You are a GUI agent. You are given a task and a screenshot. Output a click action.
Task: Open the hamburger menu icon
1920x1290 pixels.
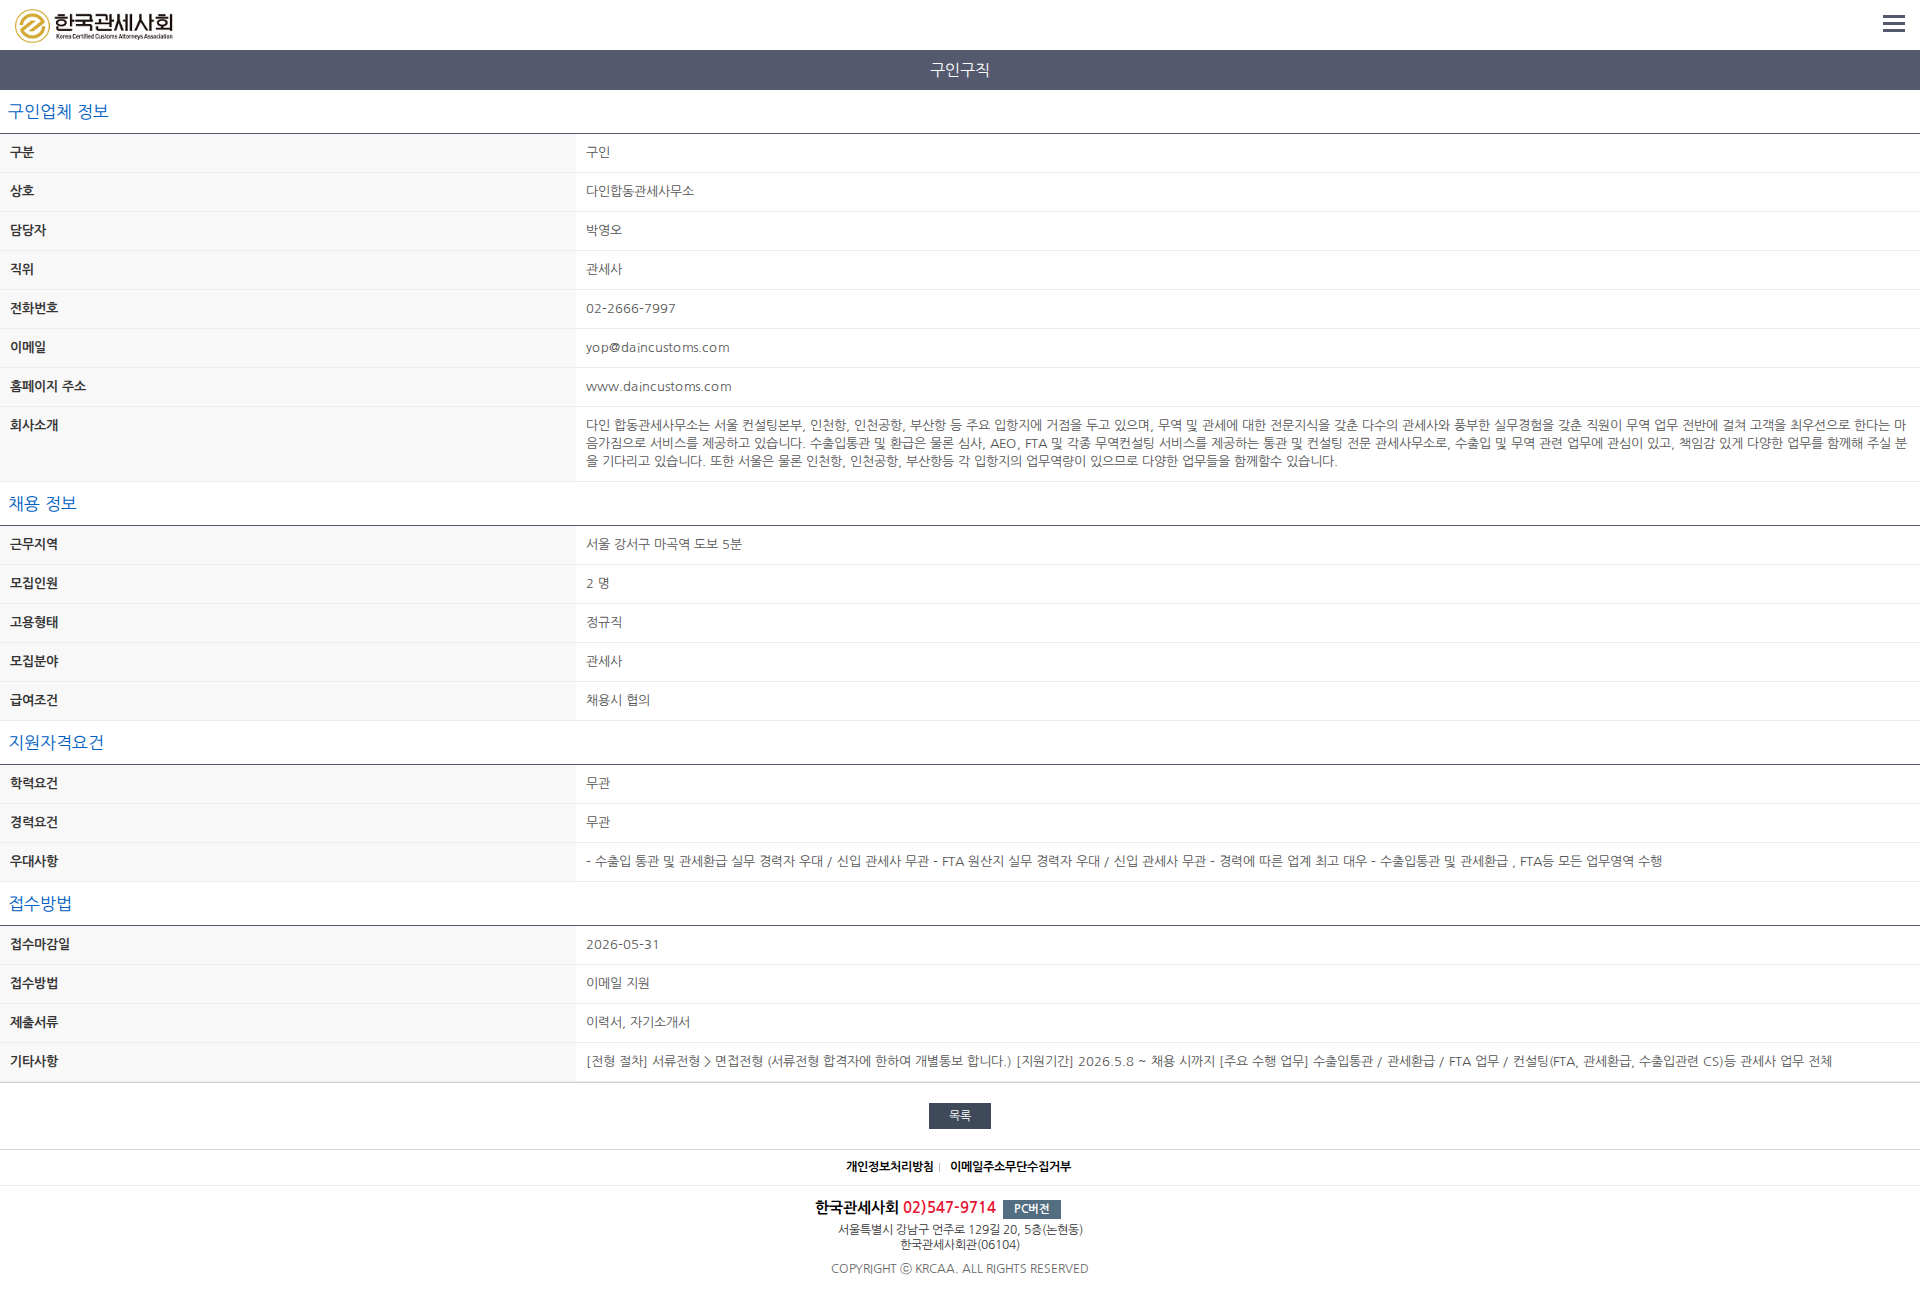pos(1893,24)
